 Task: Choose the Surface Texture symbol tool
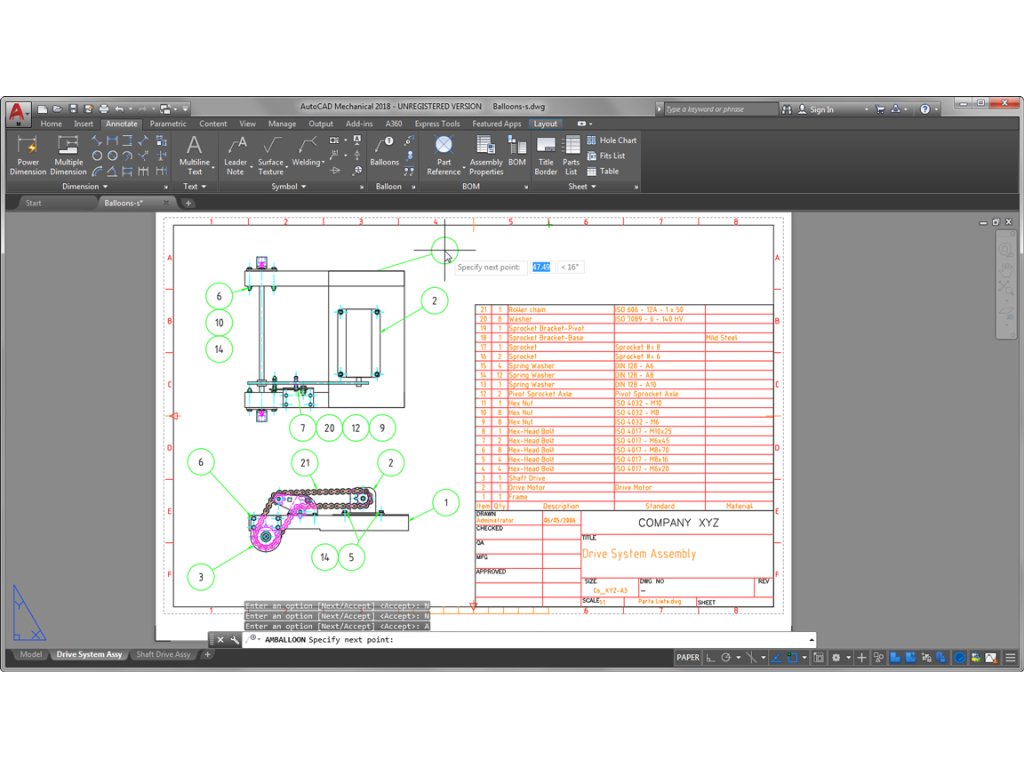271,155
